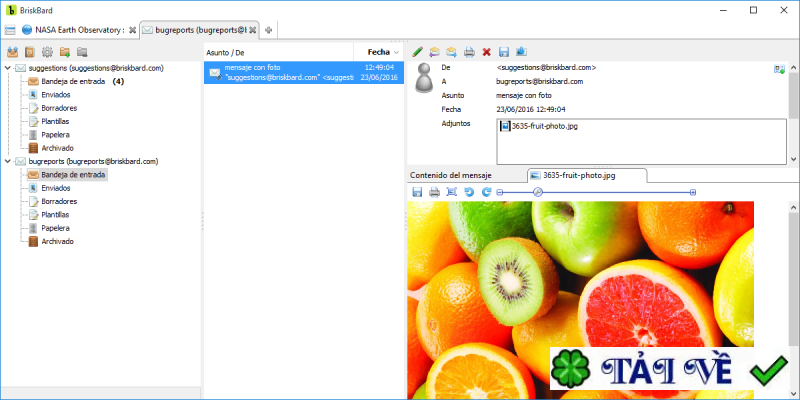
Task: Click the forward message icon
Action: (x=452, y=52)
